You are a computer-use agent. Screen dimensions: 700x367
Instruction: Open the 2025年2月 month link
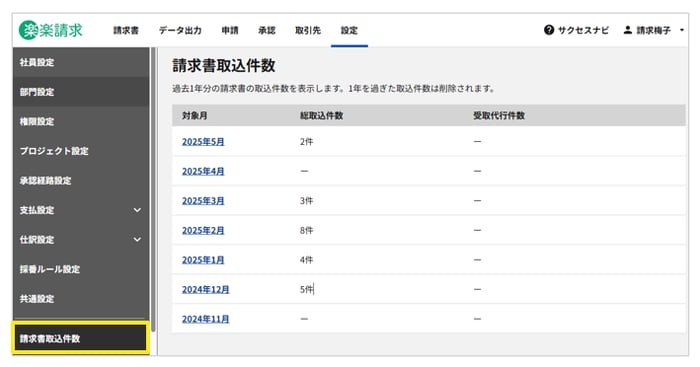point(203,230)
